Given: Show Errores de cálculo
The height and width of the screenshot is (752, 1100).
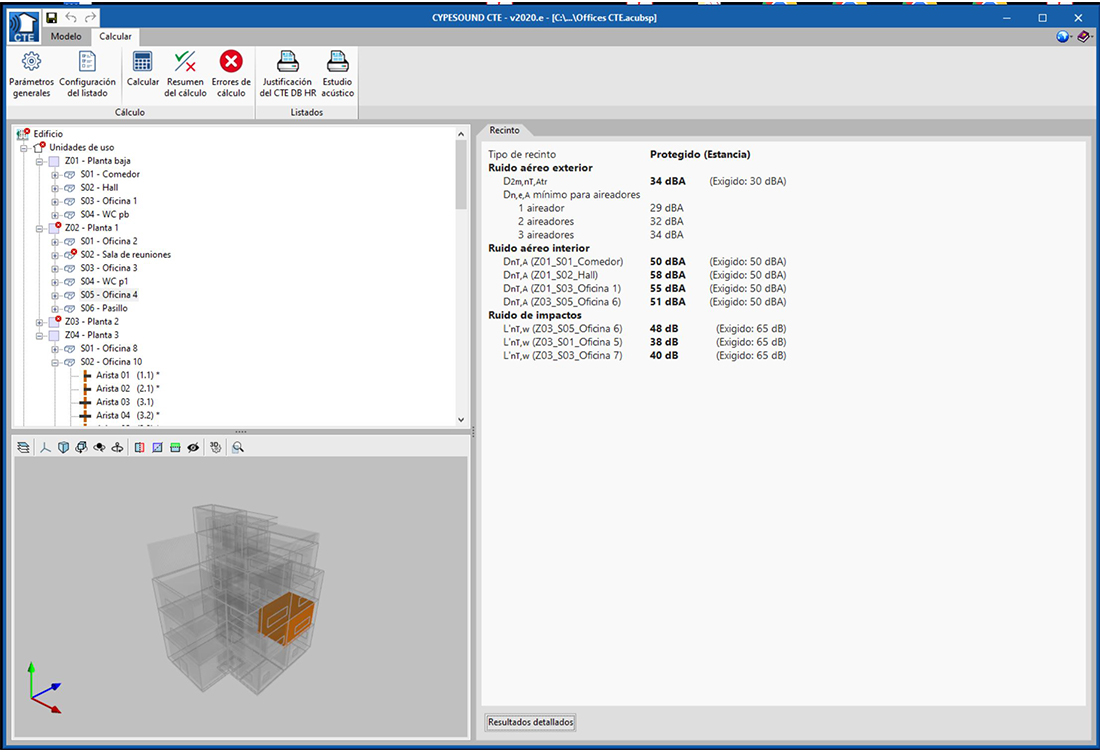Looking at the screenshot, I should click(231, 74).
